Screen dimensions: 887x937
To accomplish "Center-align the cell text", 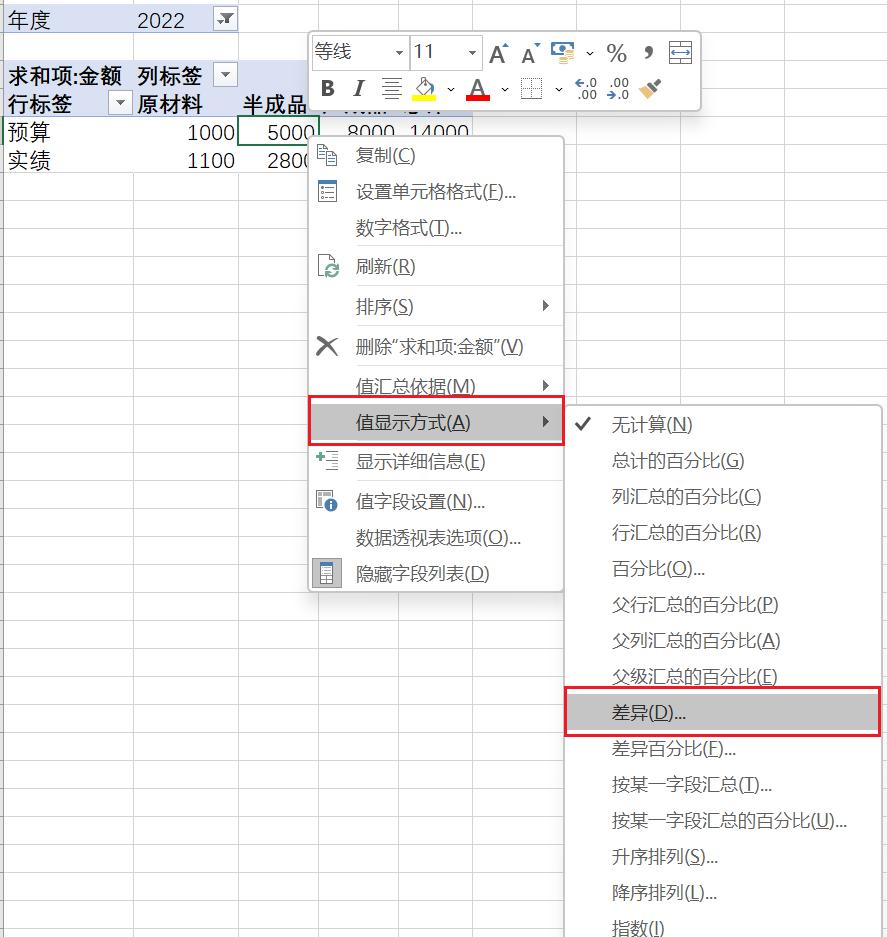I will point(391,88).
